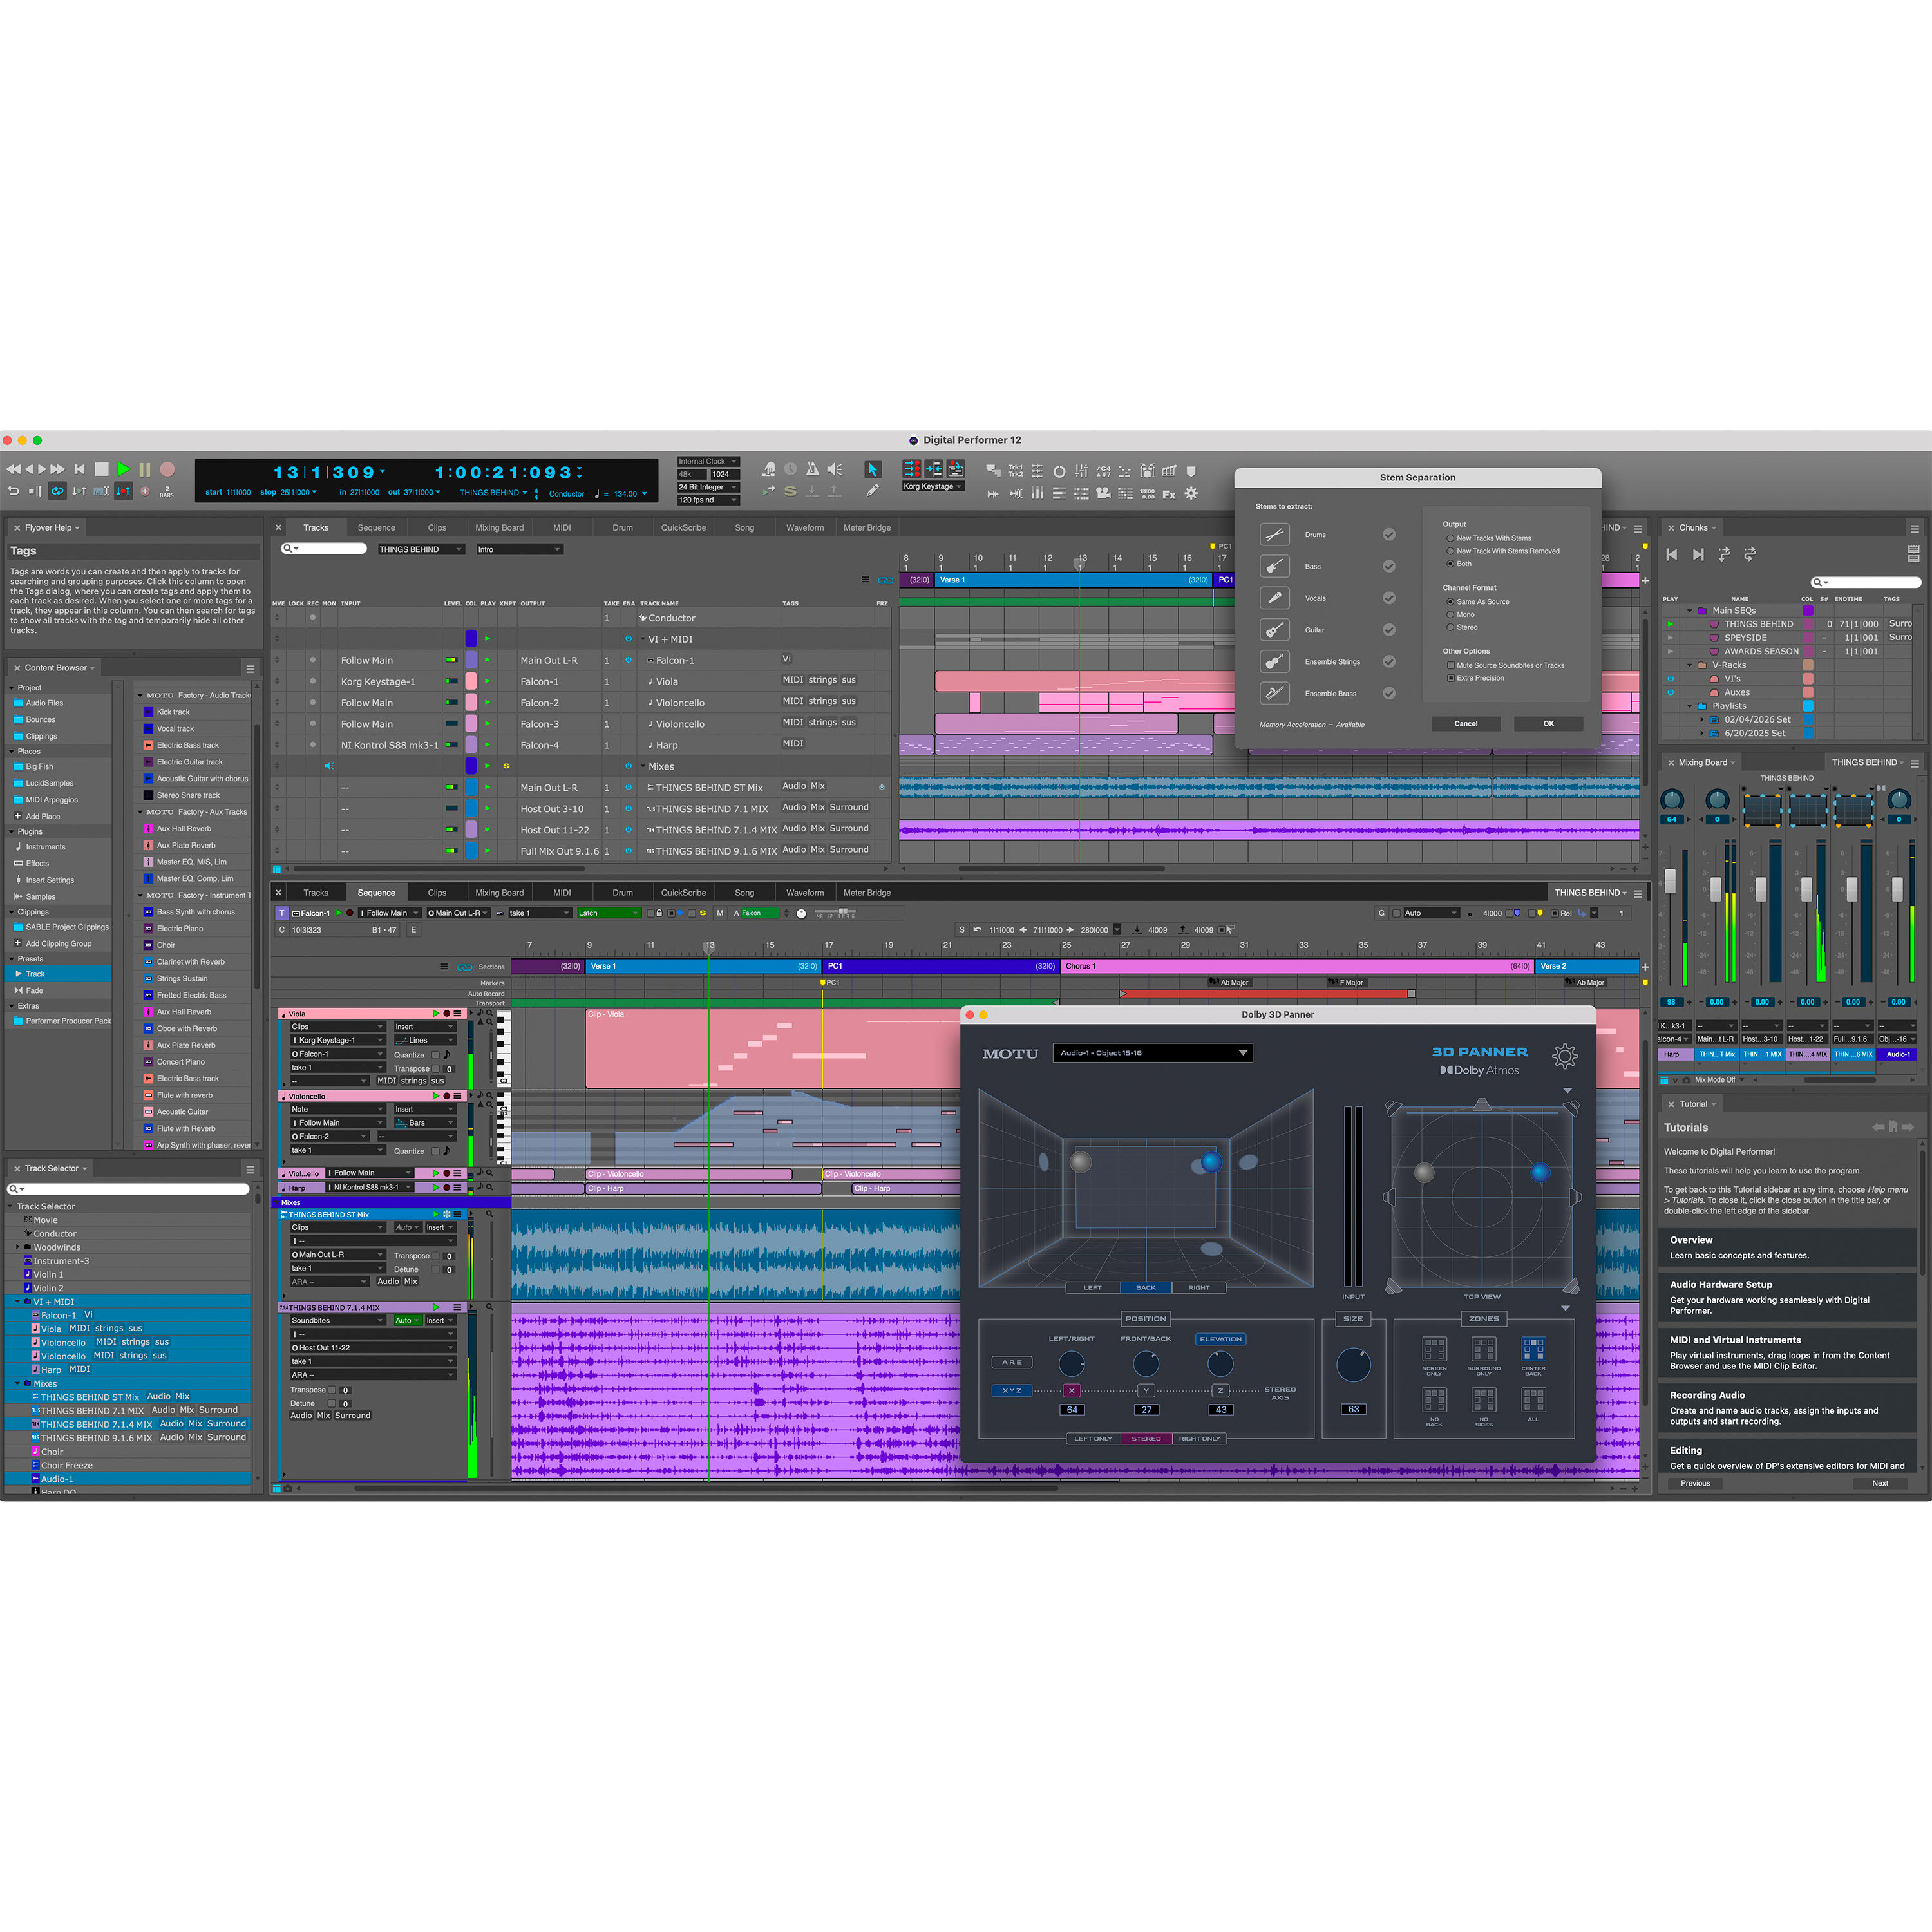The width and height of the screenshot is (1932, 1932).
Task: Collapse the Mixes folder in the Track Selector
Action: pyautogui.click(x=18, y=1384)
